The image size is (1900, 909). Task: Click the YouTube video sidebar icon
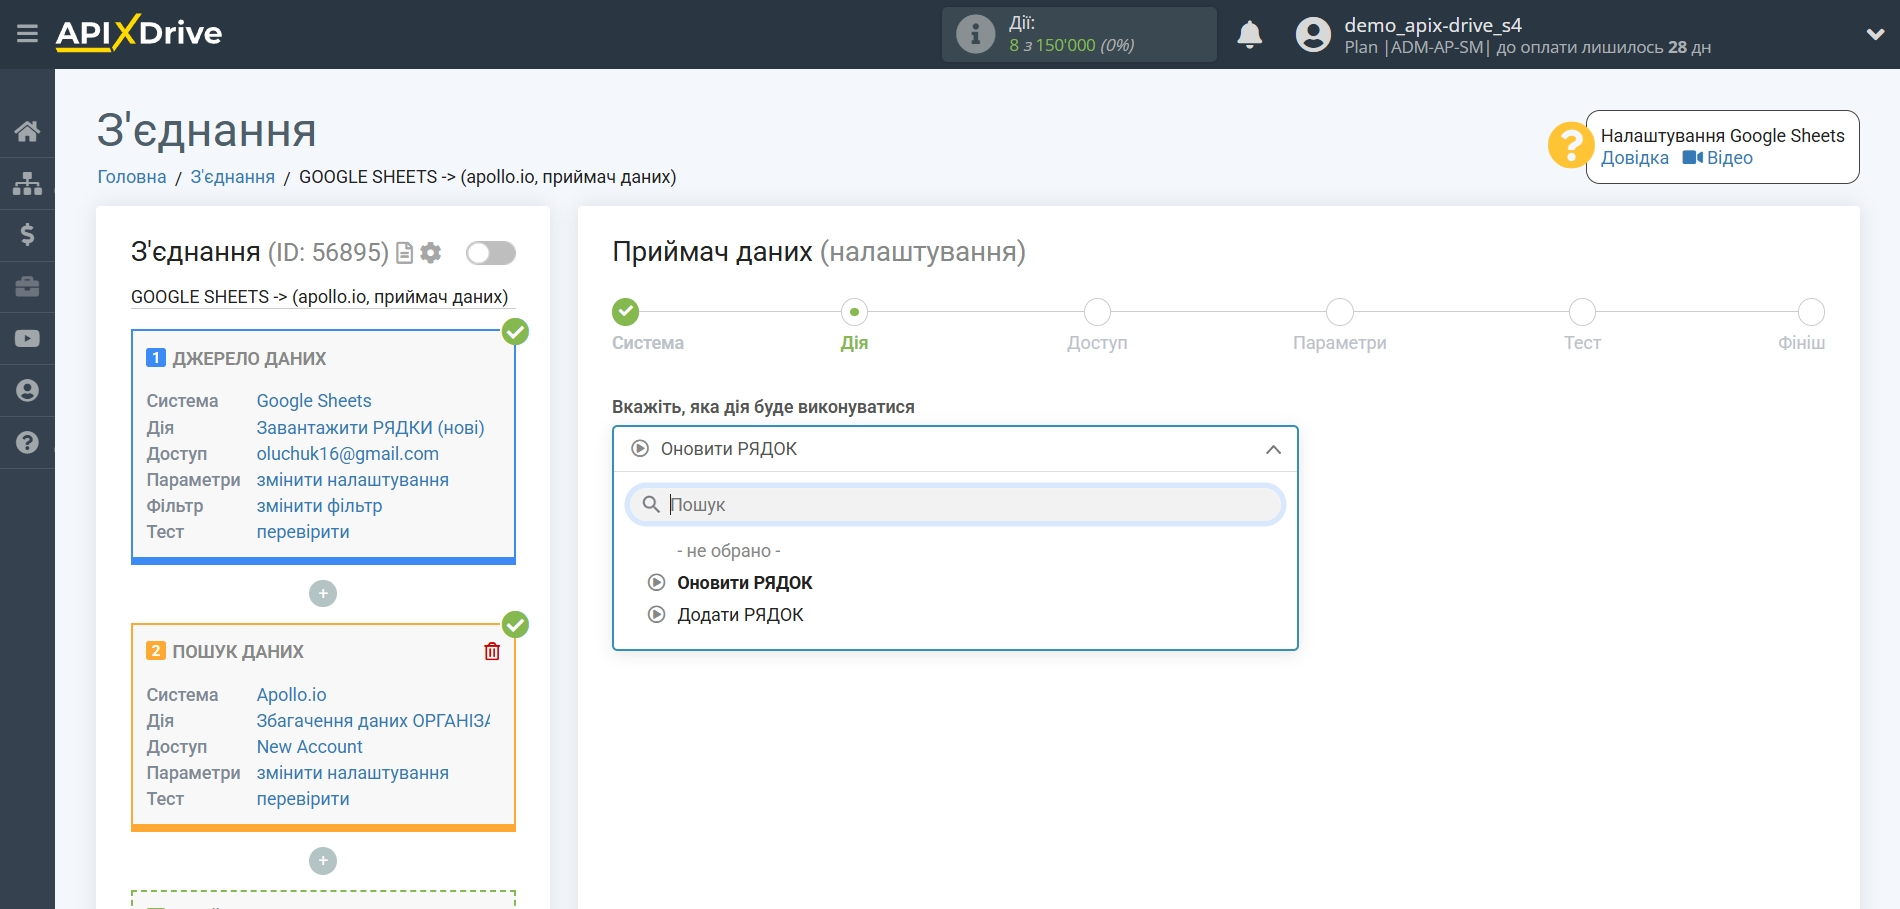tap(27, 339)
